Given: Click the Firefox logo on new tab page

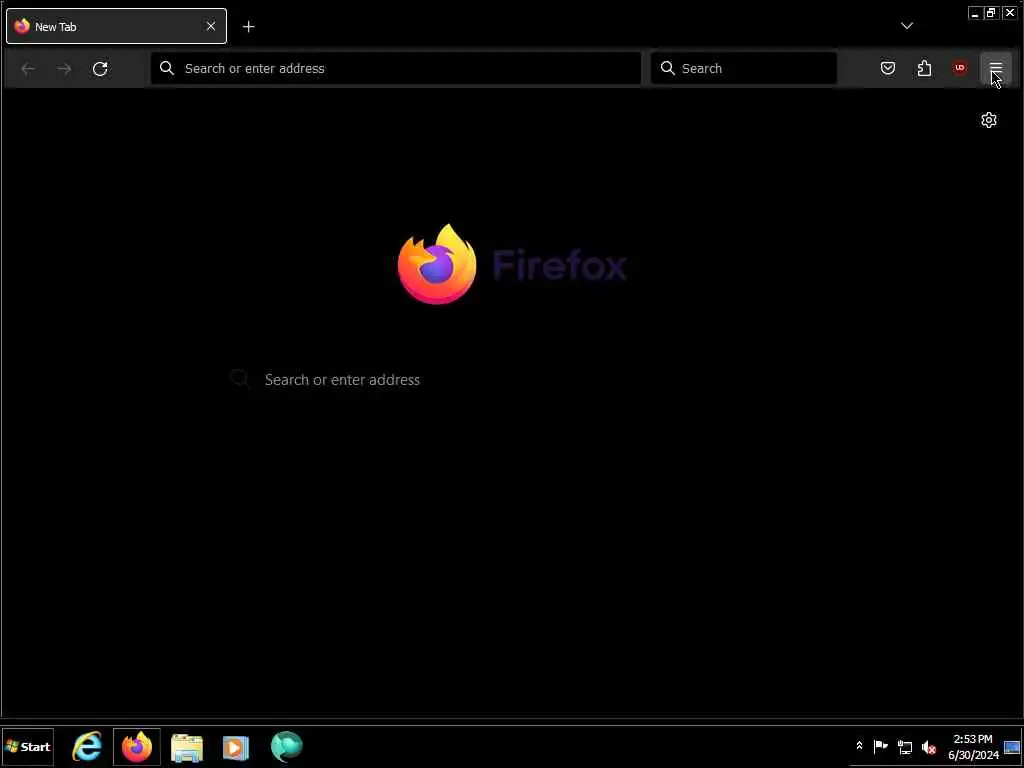Looking at the screenshot, I should [437, 264].
